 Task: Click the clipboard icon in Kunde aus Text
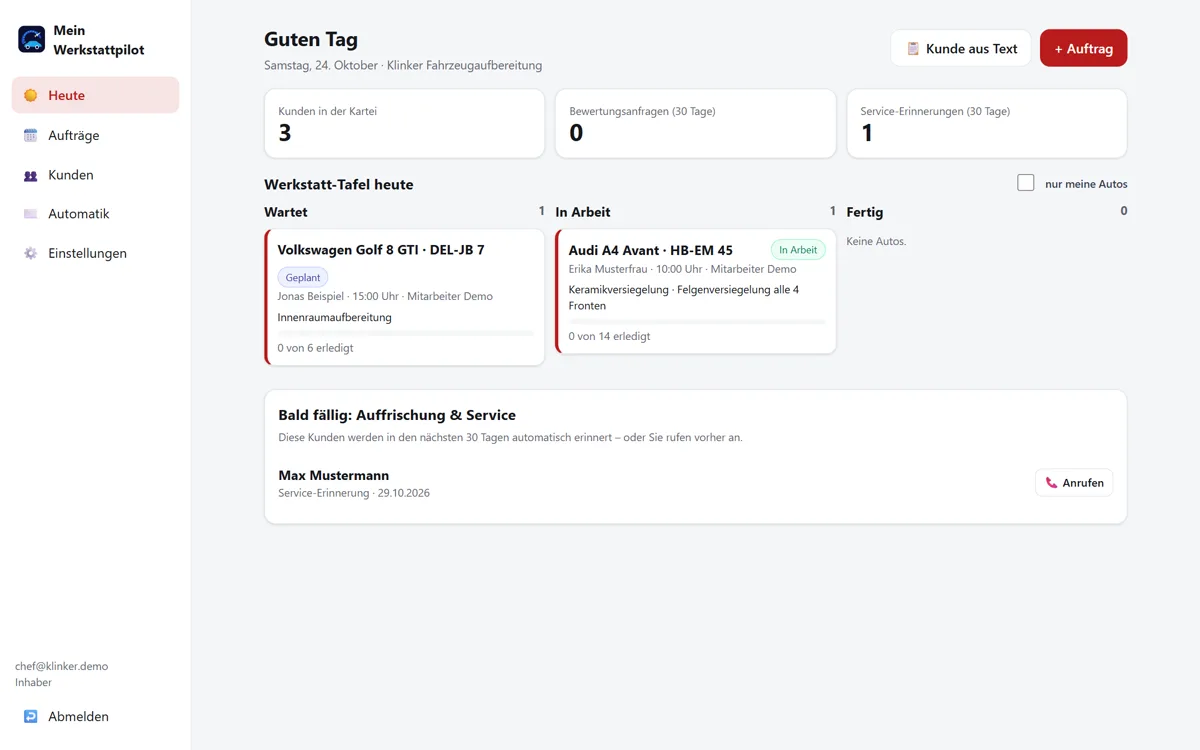coord(913,49)
